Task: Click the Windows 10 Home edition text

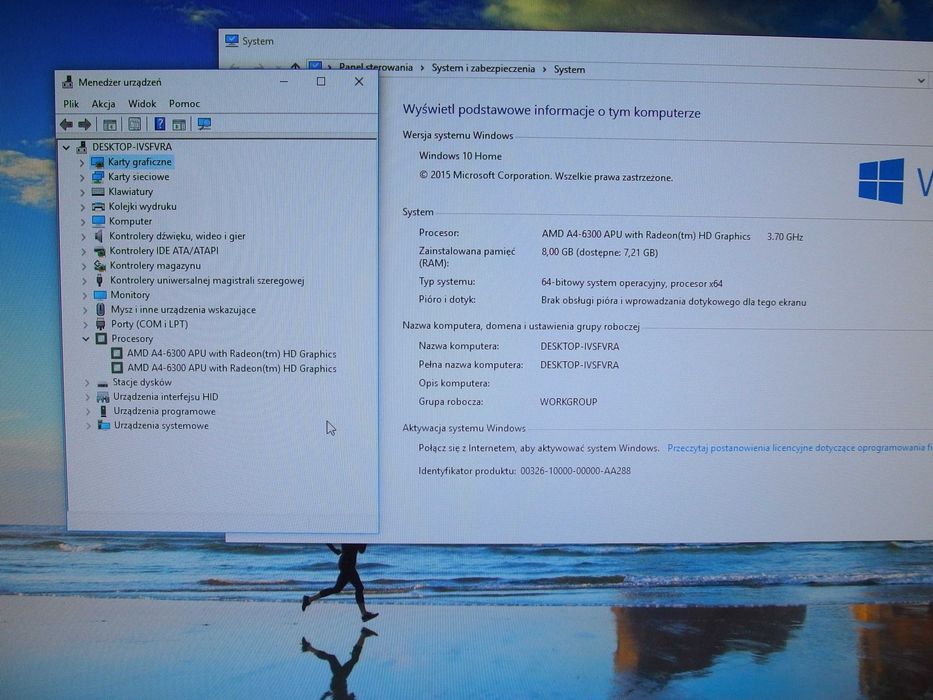Action: click(460, 156)
